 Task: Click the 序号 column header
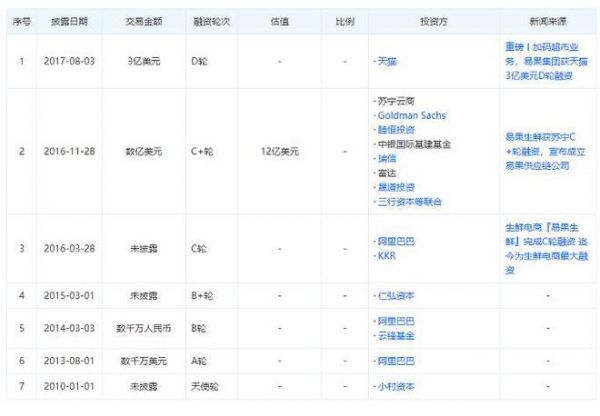[22, 22]
